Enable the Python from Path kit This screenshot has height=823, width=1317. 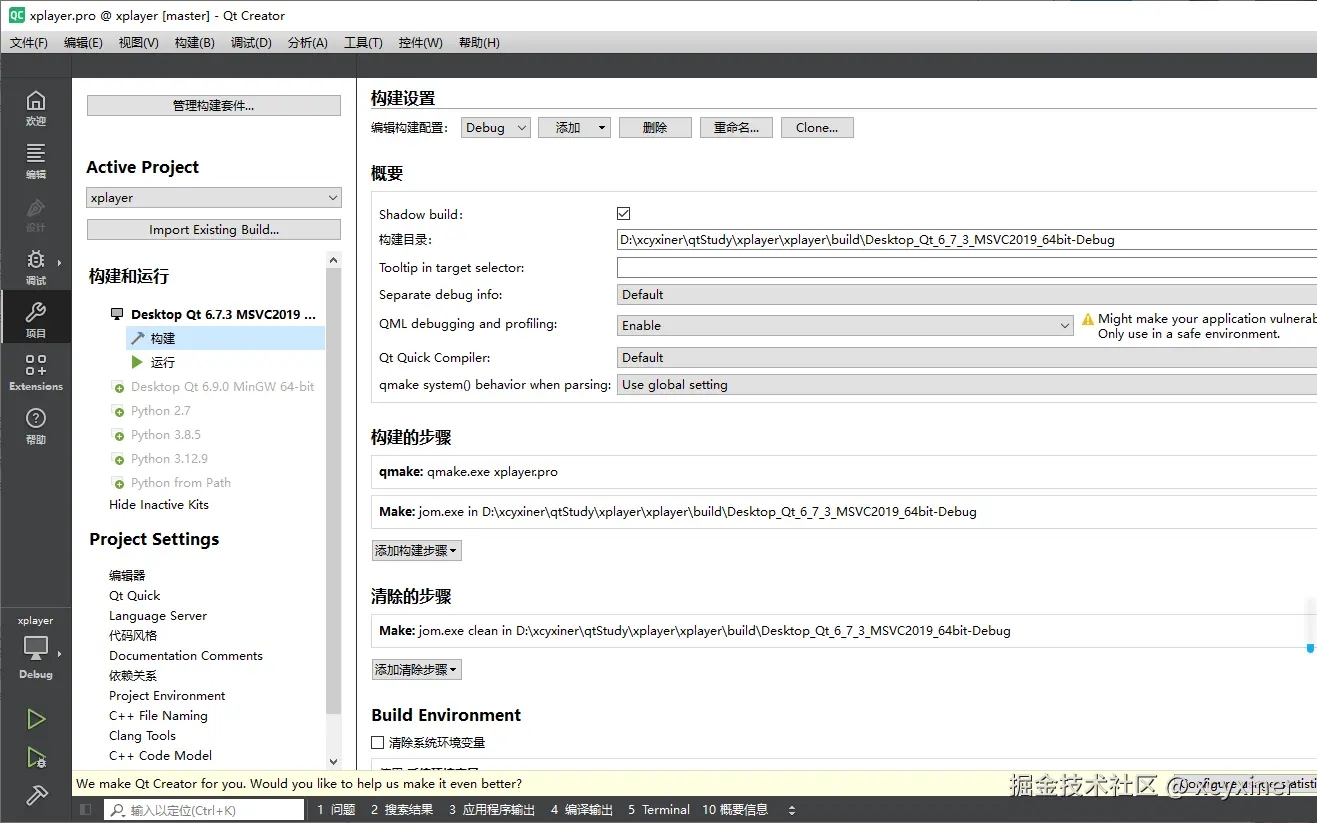coord(171,482)
